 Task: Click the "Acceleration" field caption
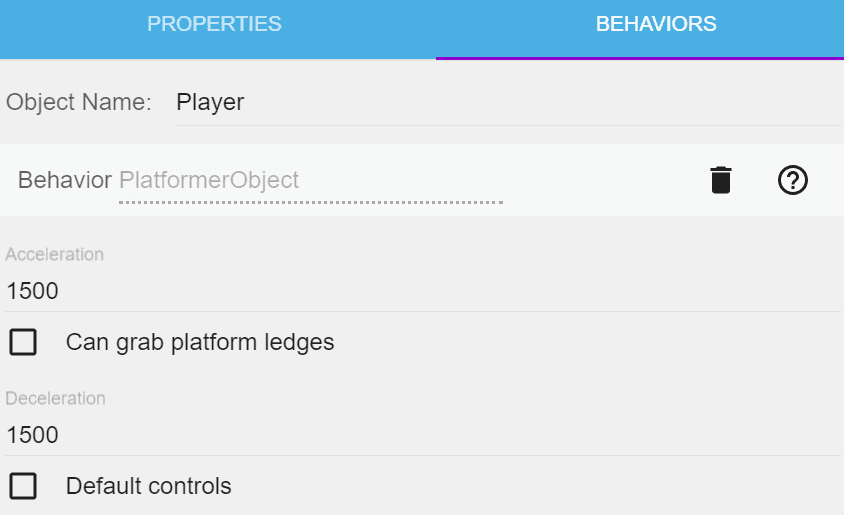click(55, 254)
